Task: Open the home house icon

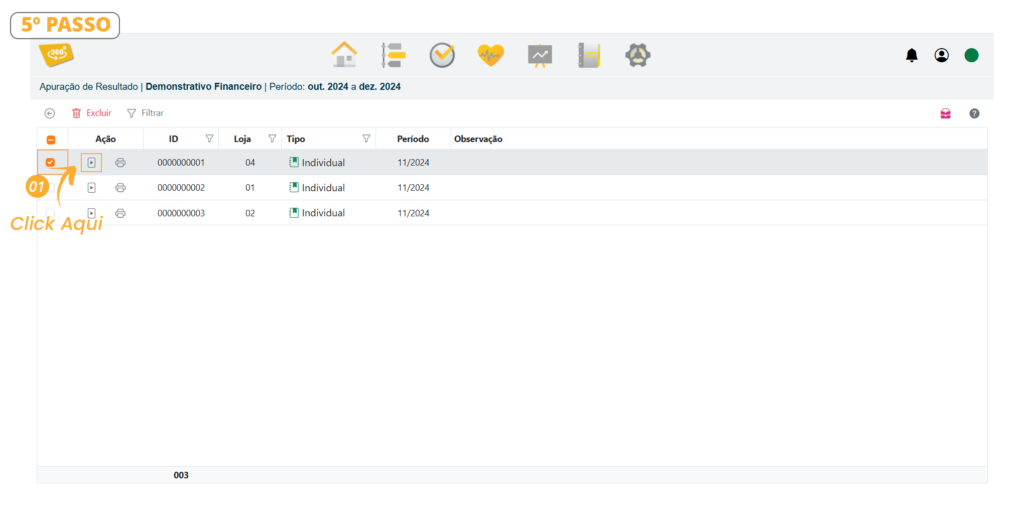Action: point(344,55)
